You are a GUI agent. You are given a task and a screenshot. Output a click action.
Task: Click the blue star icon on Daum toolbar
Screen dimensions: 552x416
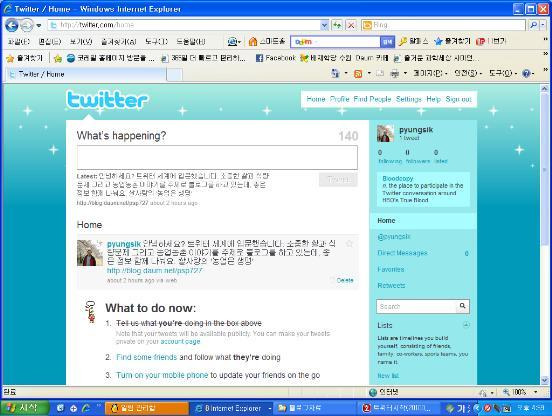click(x=438, y=42)
